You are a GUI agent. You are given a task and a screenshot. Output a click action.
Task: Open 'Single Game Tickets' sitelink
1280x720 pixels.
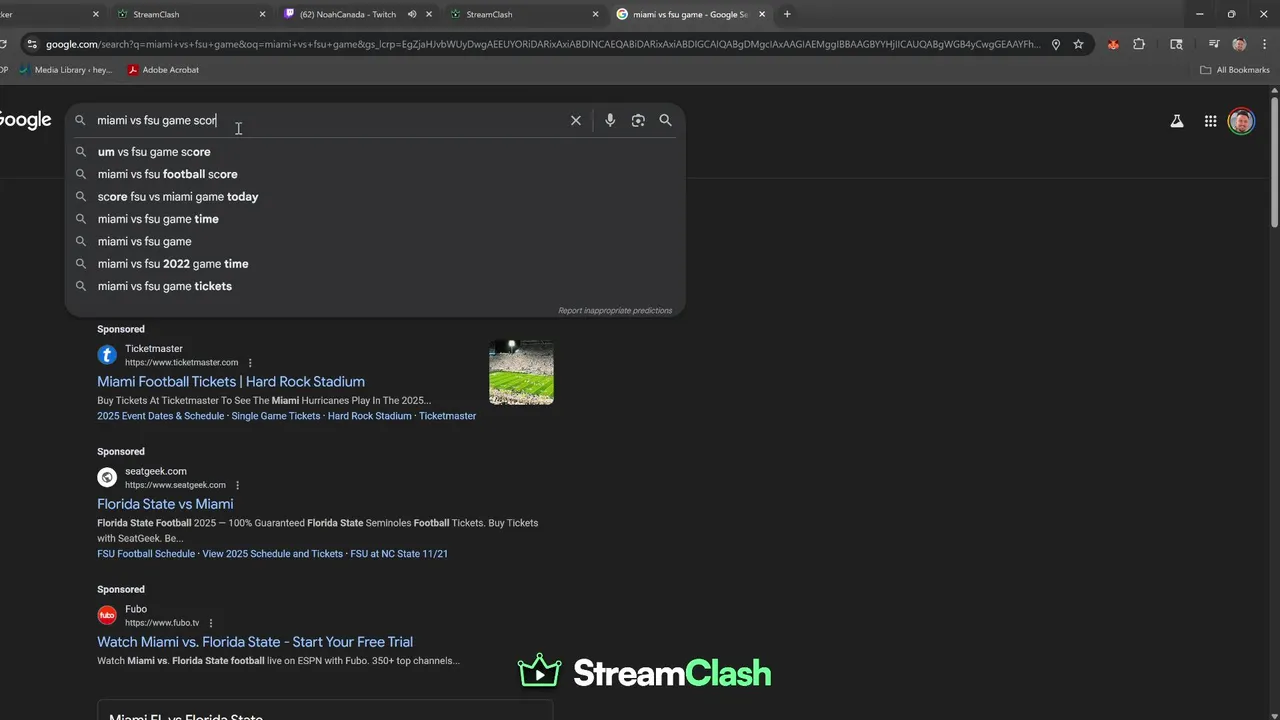pyautogui.click(x=276, y=416)
